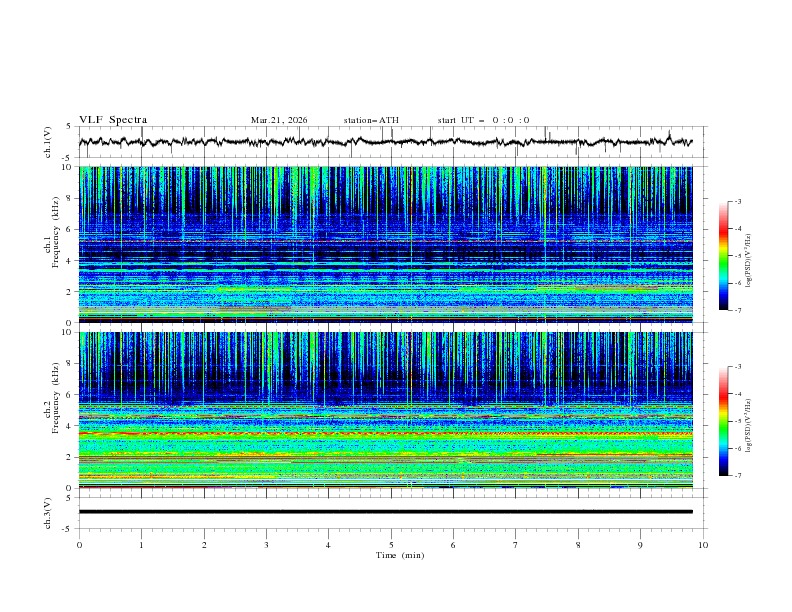The image size is (792, 612).
Task: Click the ch.3 flat black waveform trace
Action: 385,512
